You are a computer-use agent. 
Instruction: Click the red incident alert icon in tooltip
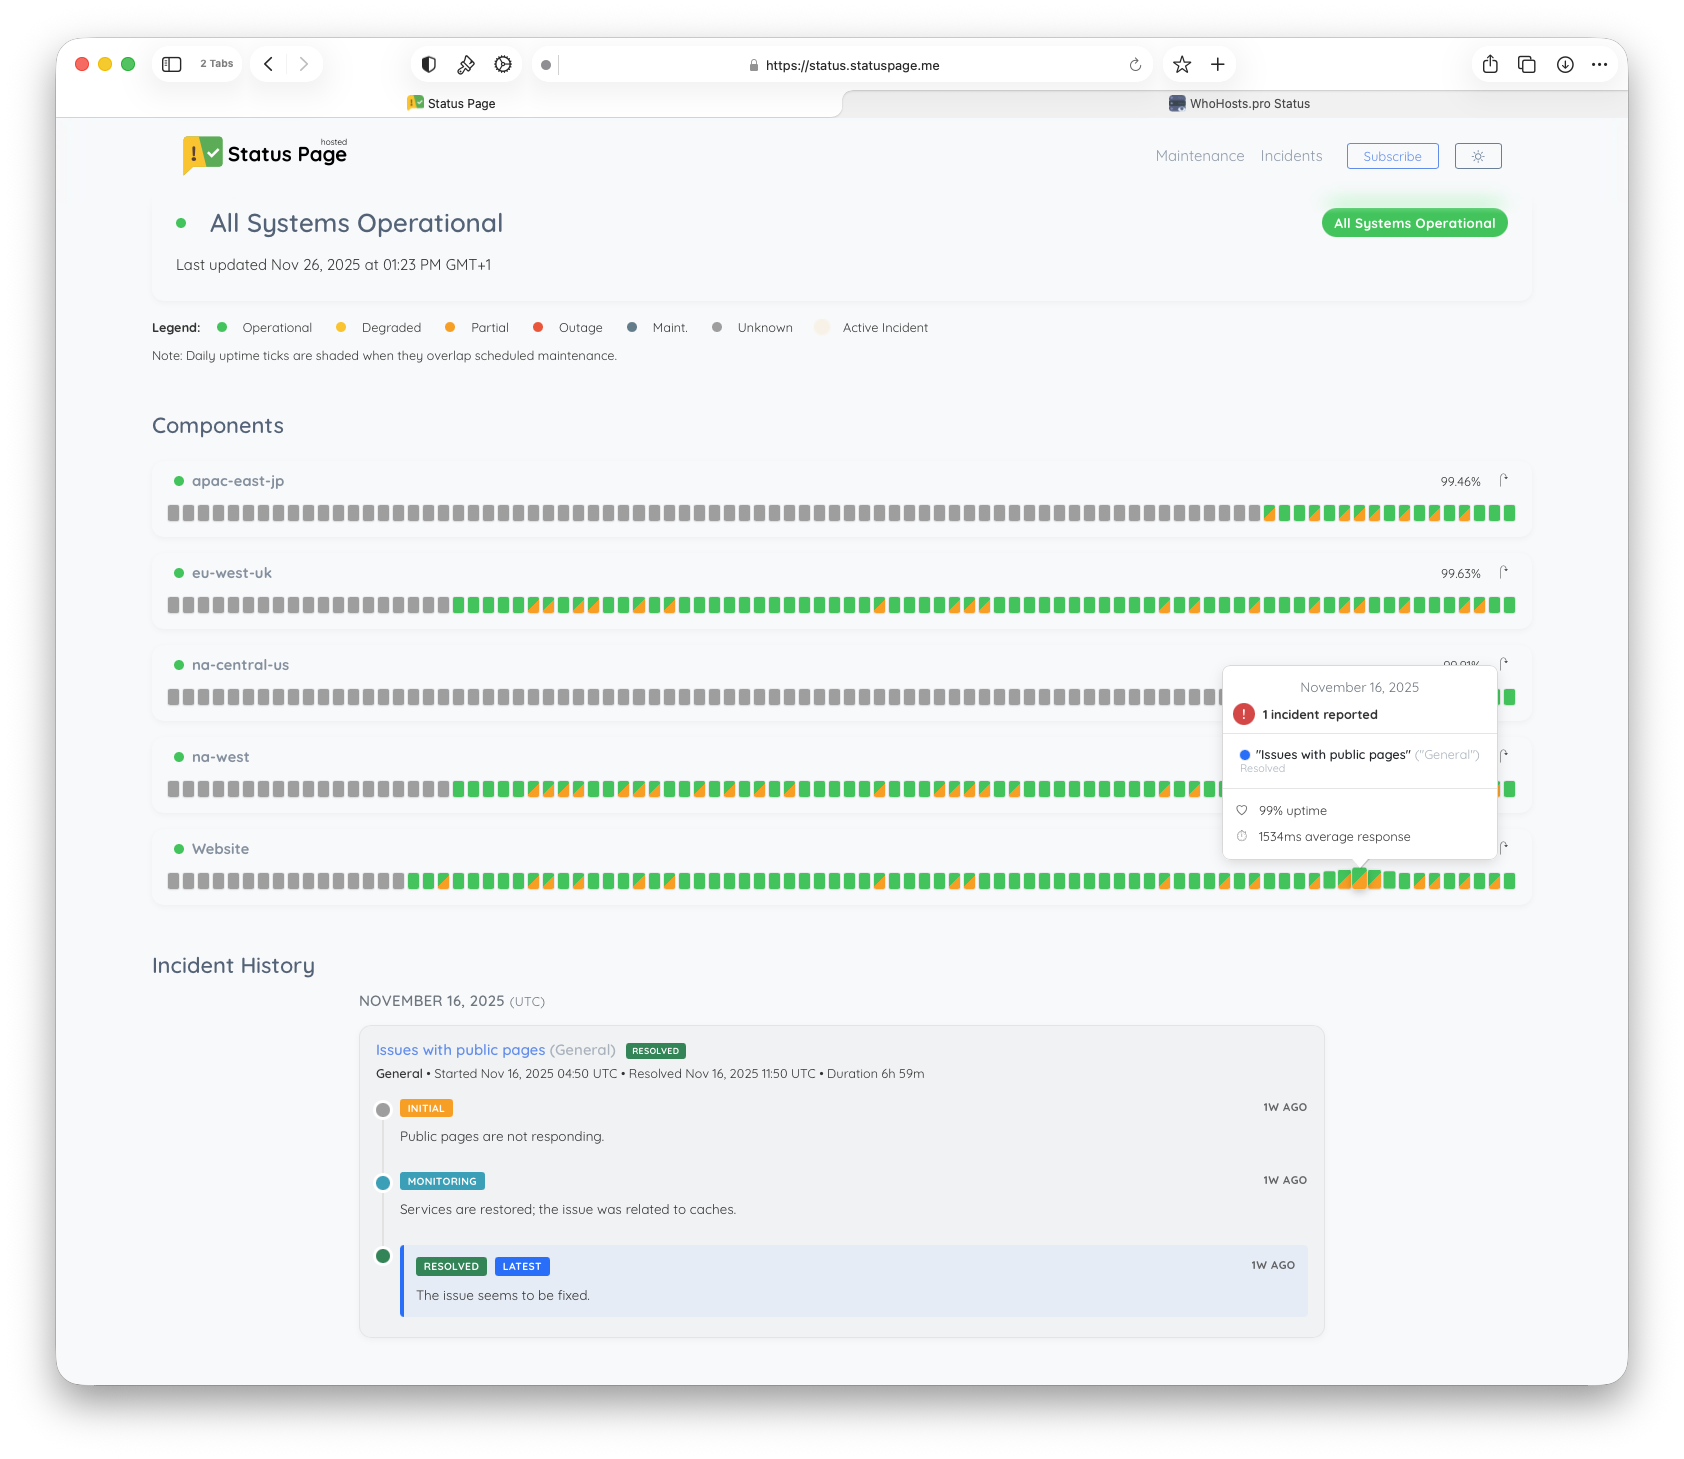point(1244,714)
